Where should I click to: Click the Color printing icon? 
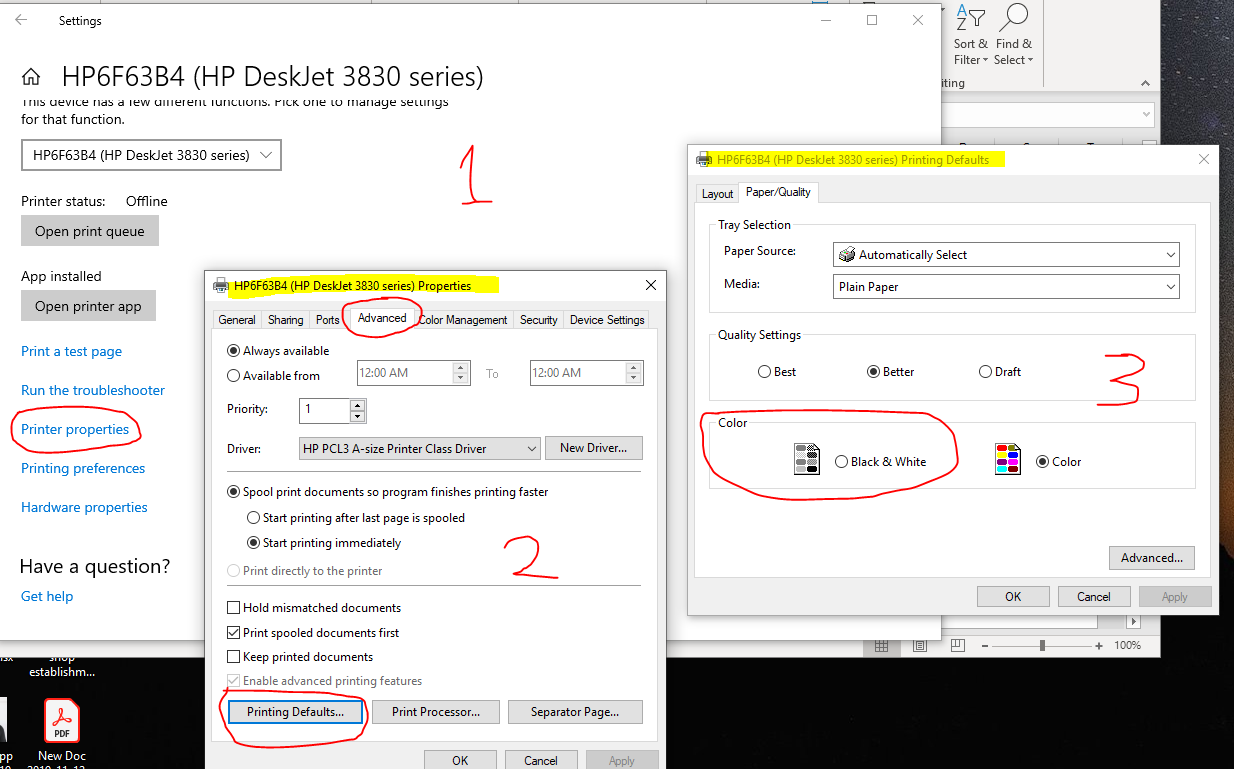click(x=1008, y=459)
